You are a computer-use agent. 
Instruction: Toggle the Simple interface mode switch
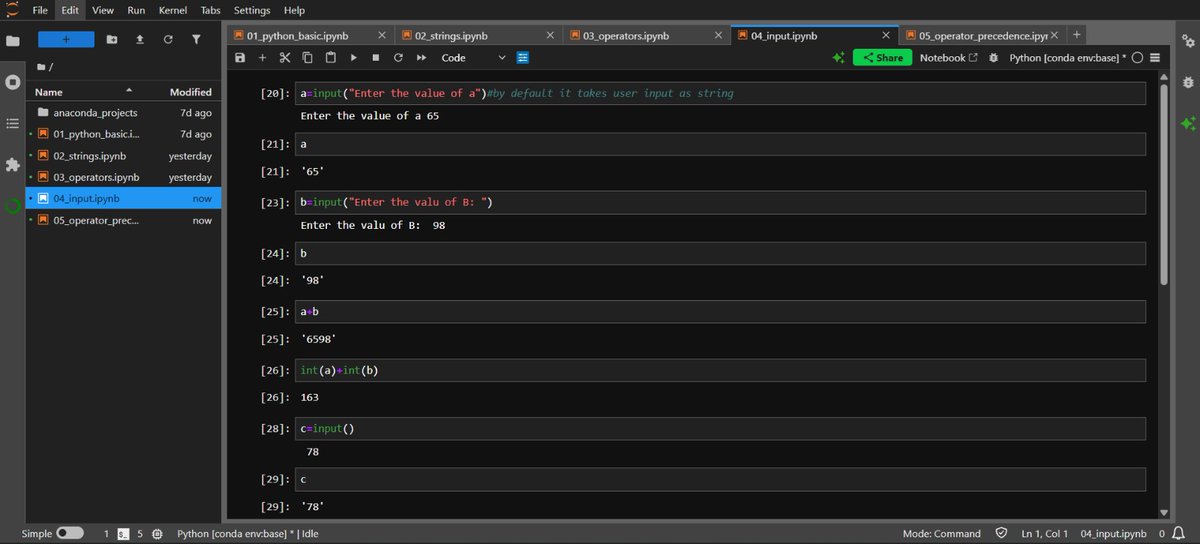coord(70,534)
